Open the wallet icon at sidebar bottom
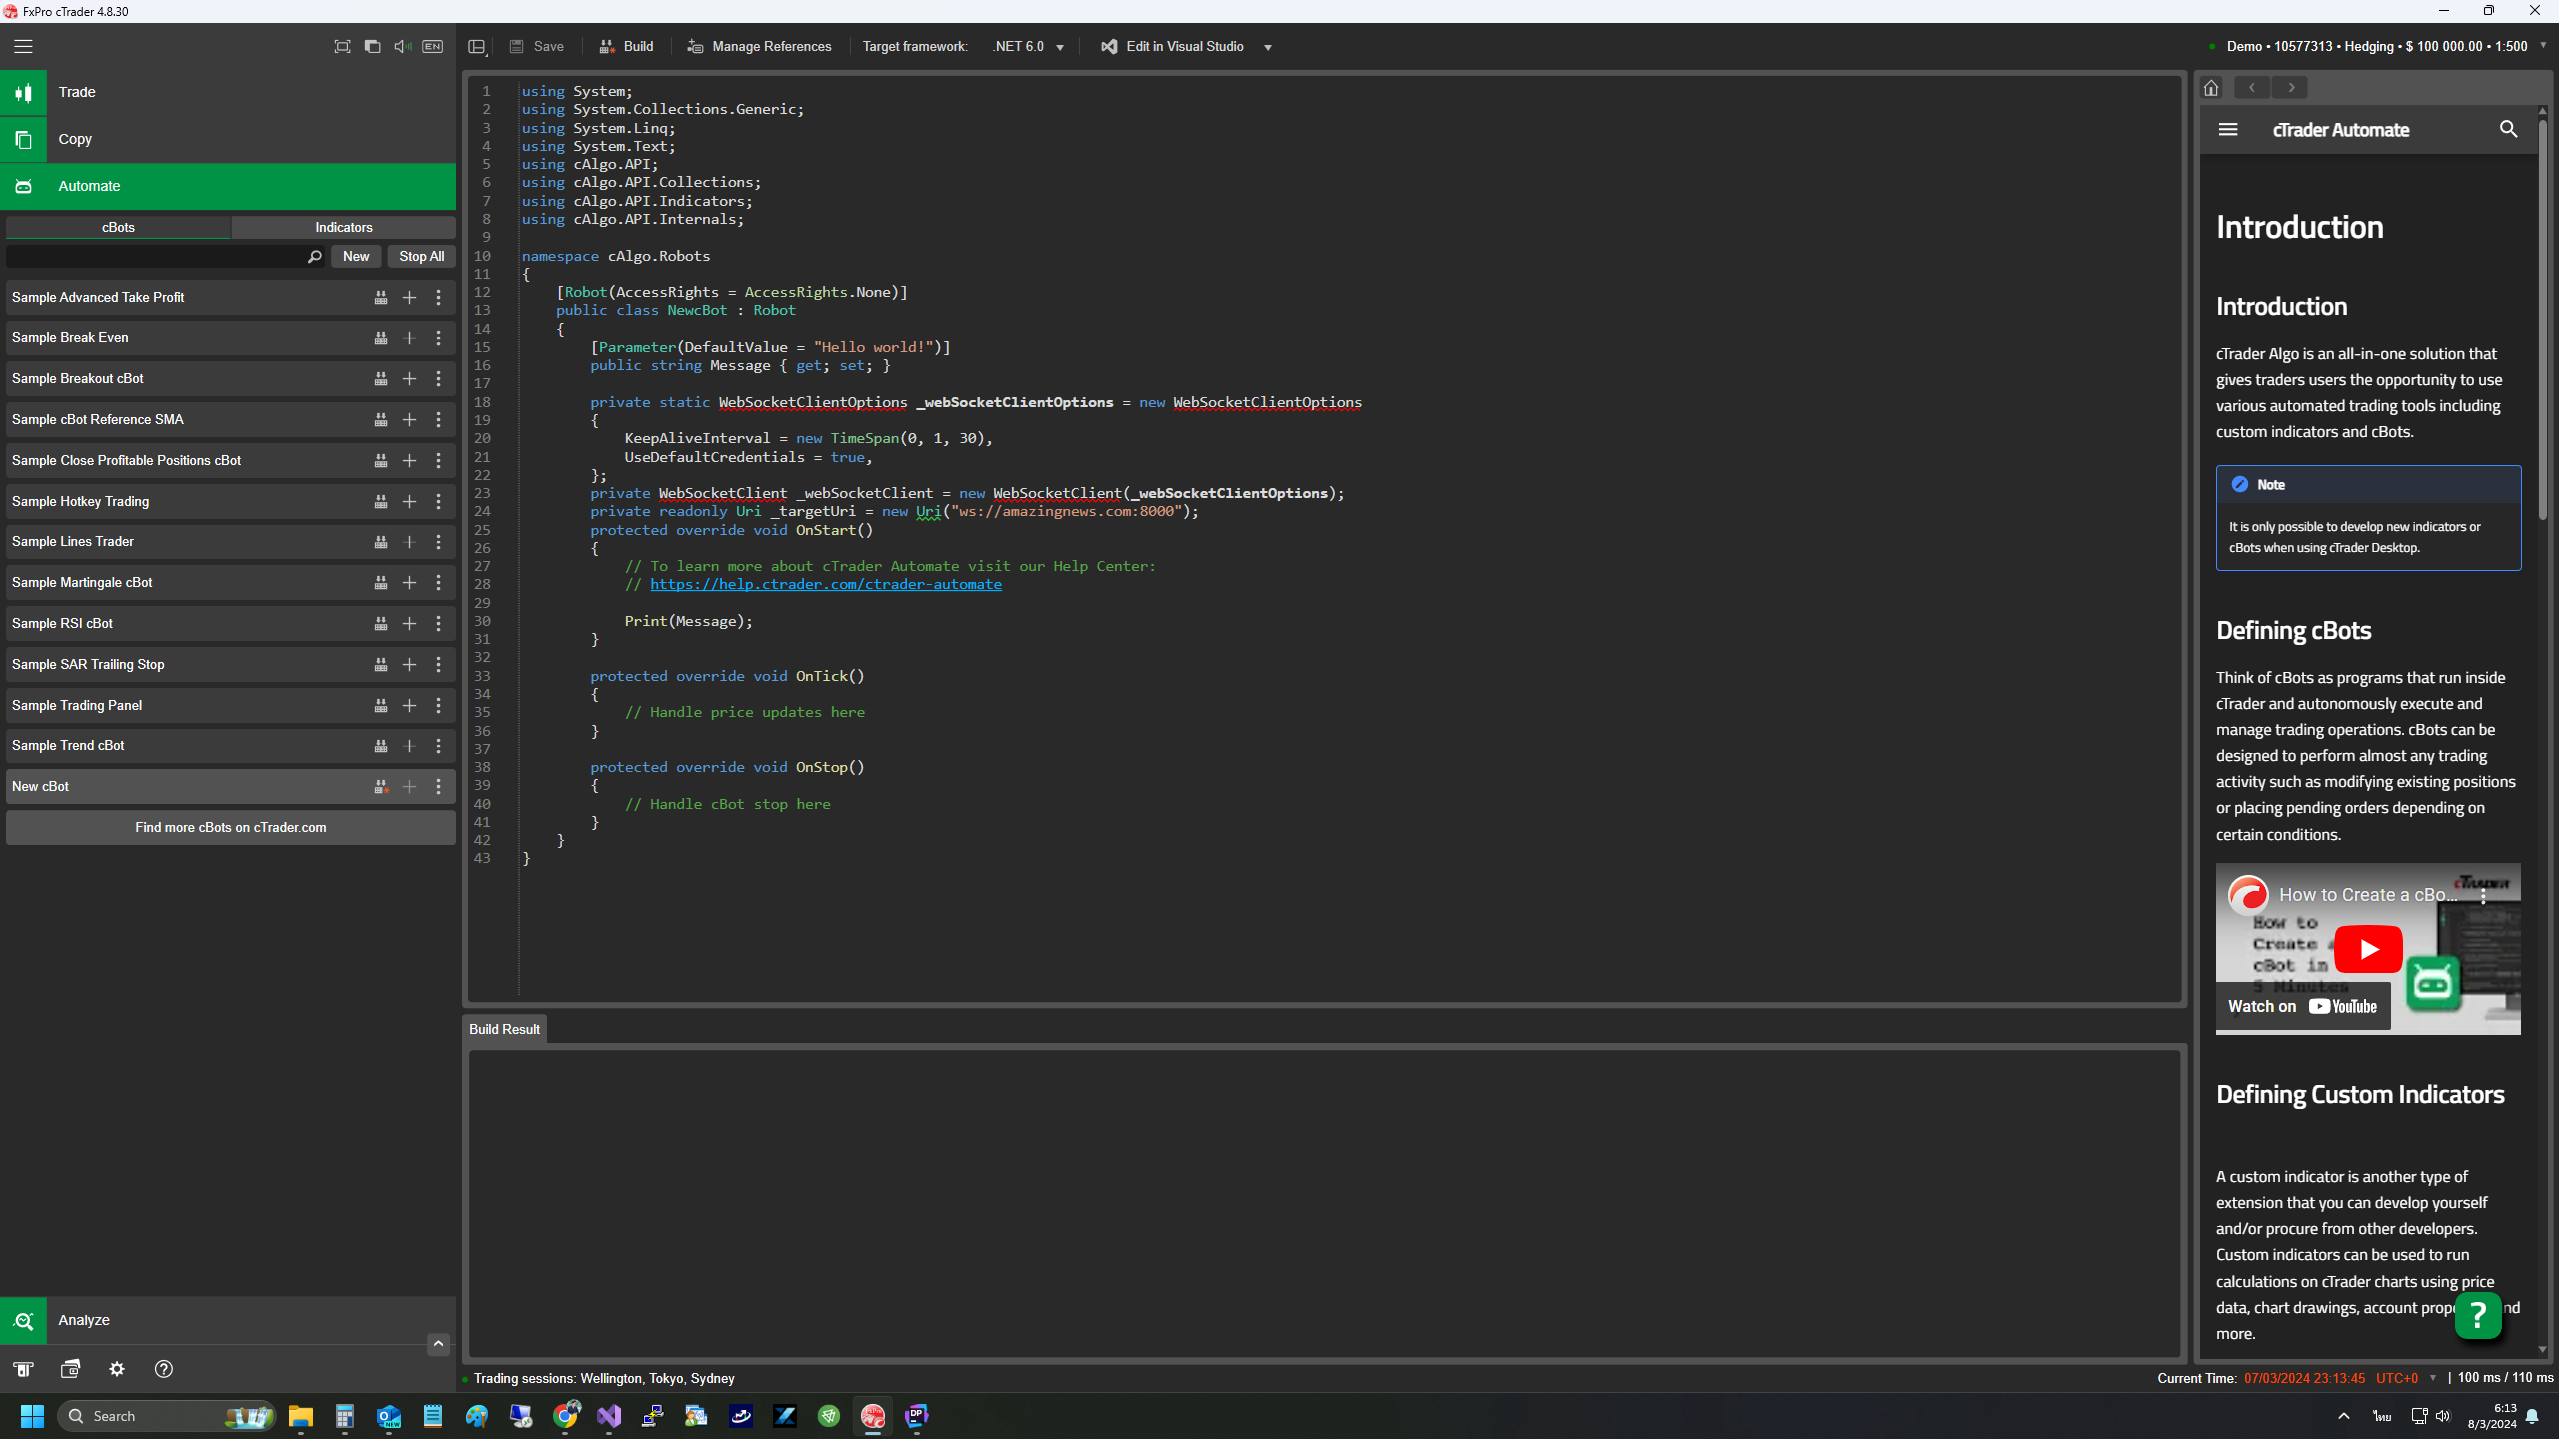Image resolution: width=2559 pixels, height=1439 pixels. (70, 1370)
